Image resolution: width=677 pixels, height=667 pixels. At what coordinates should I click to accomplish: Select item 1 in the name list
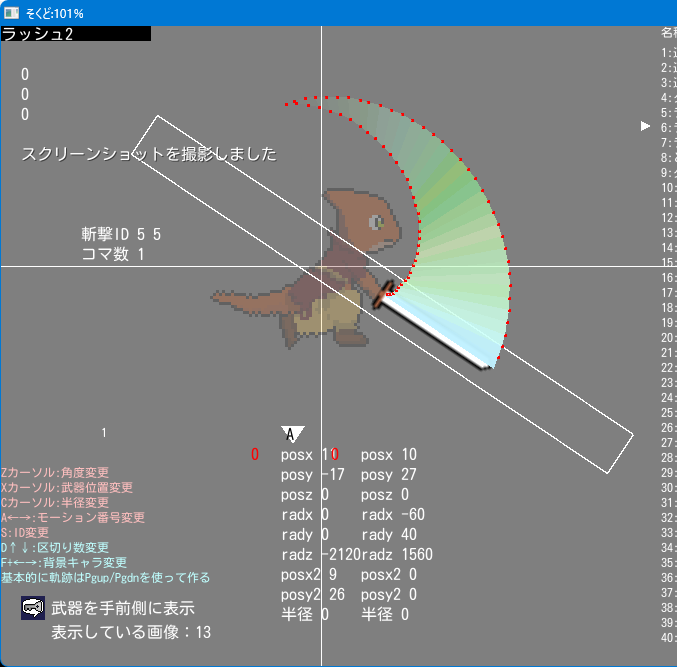coord(668,52)
